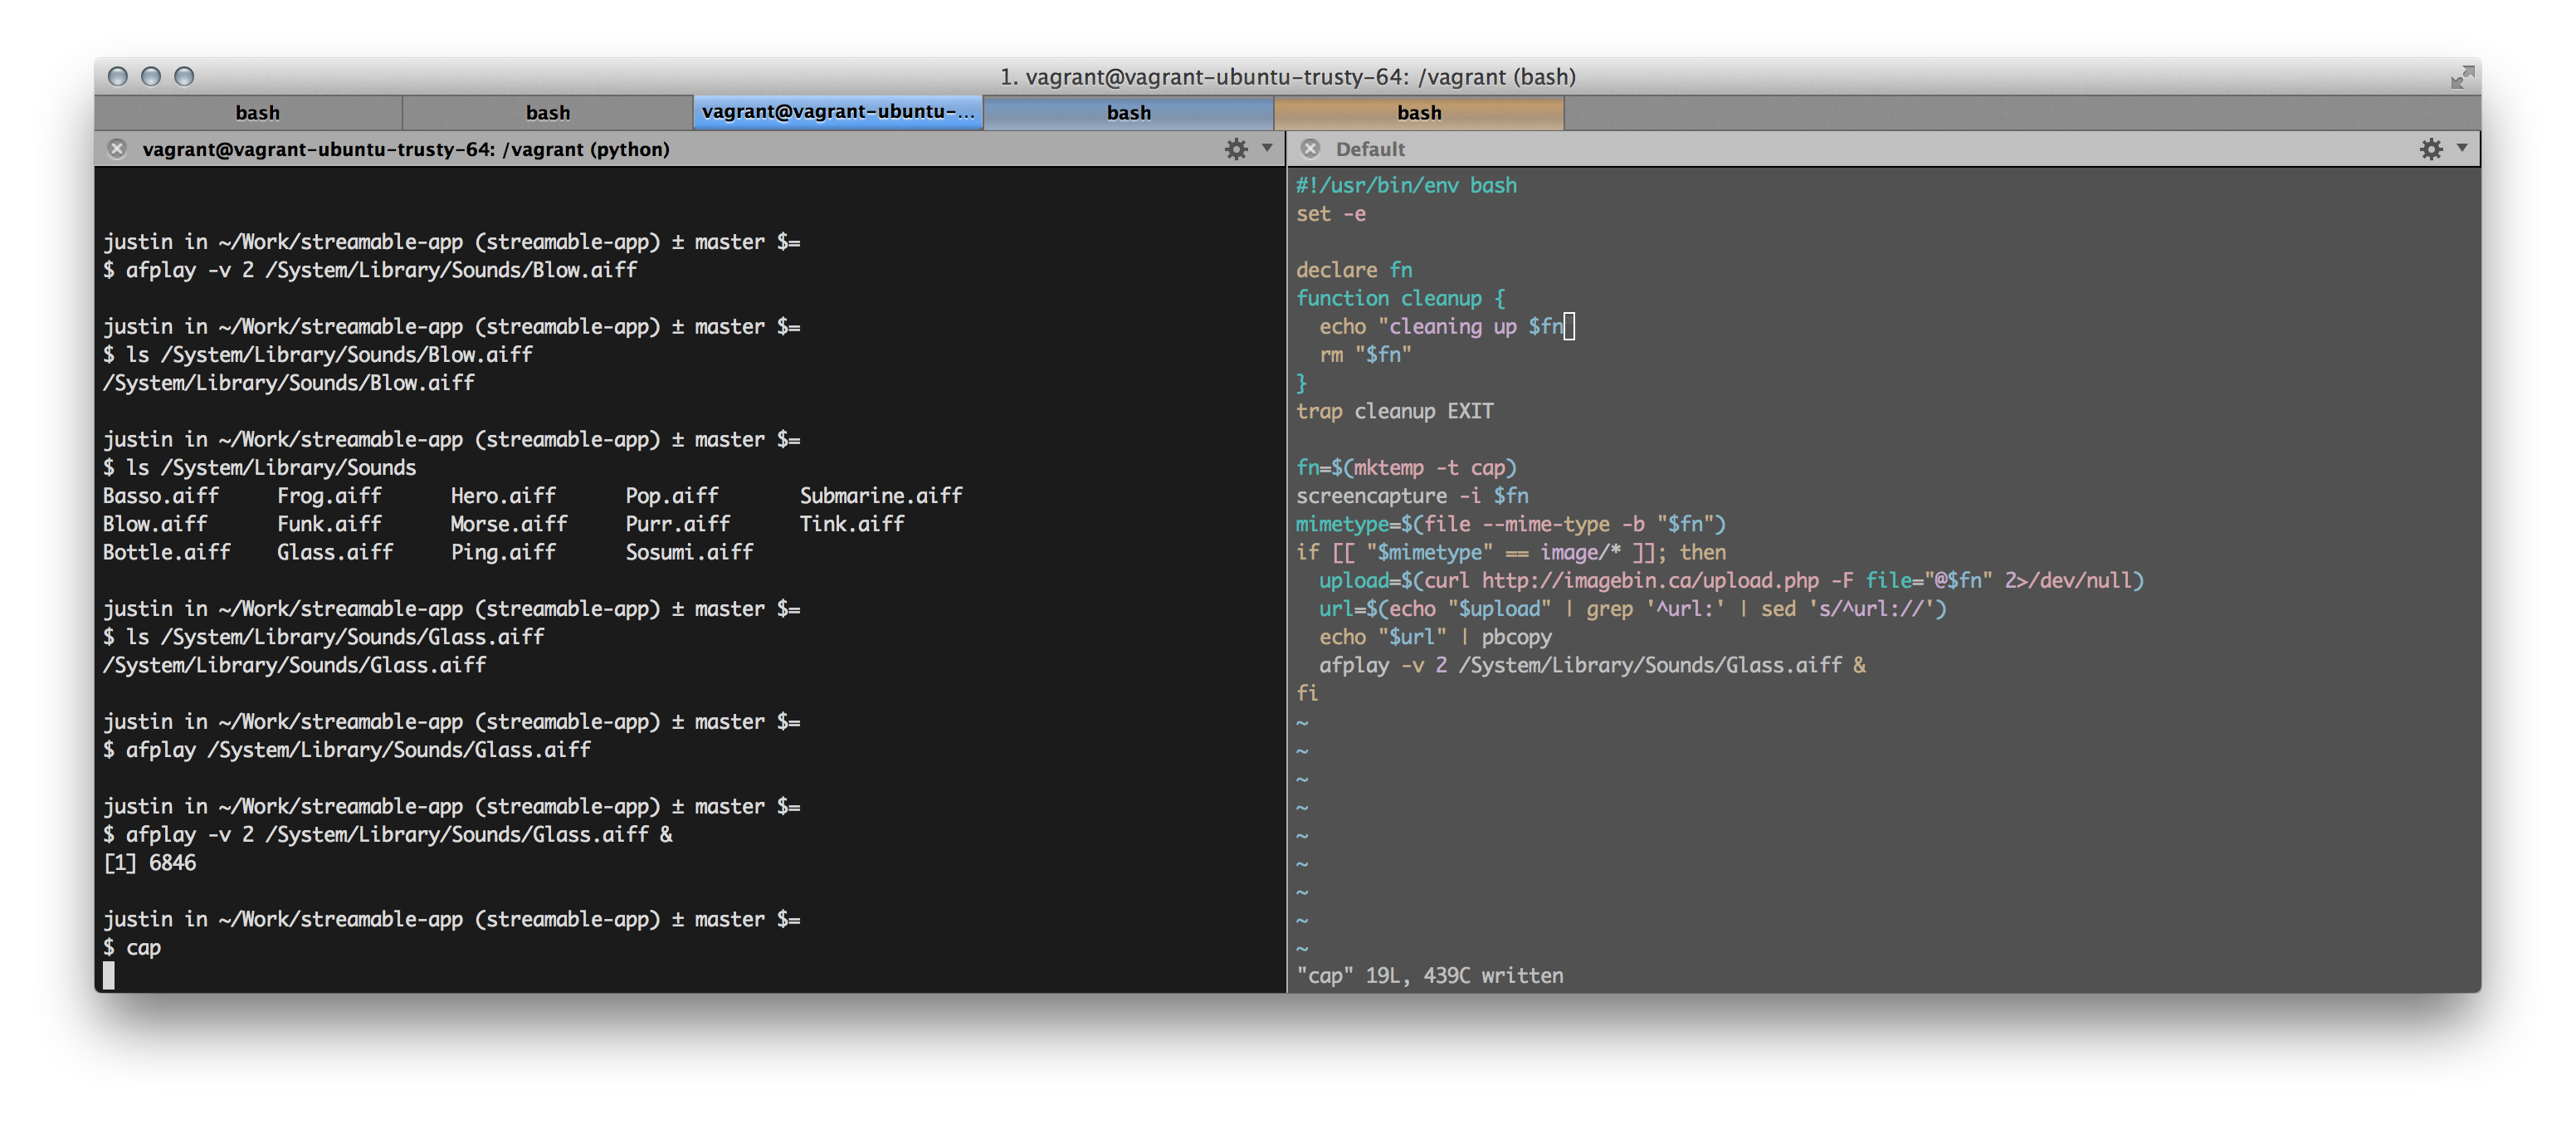This screenshot has height=1124, width=2576.
Task: Click the window title text in title bar
Action: [1288, 77]
